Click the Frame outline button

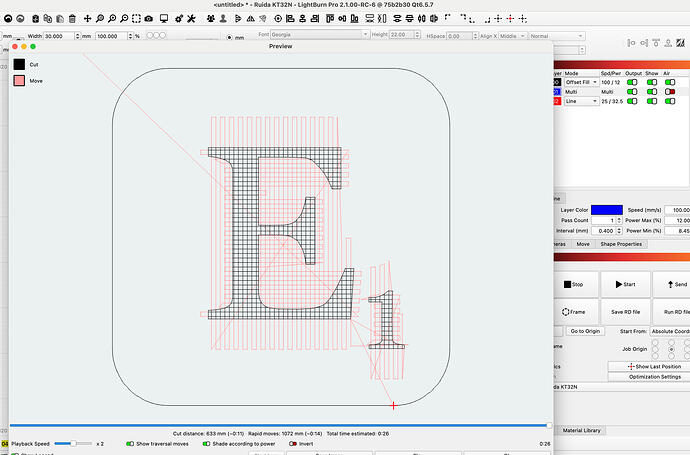click(574, 311)
